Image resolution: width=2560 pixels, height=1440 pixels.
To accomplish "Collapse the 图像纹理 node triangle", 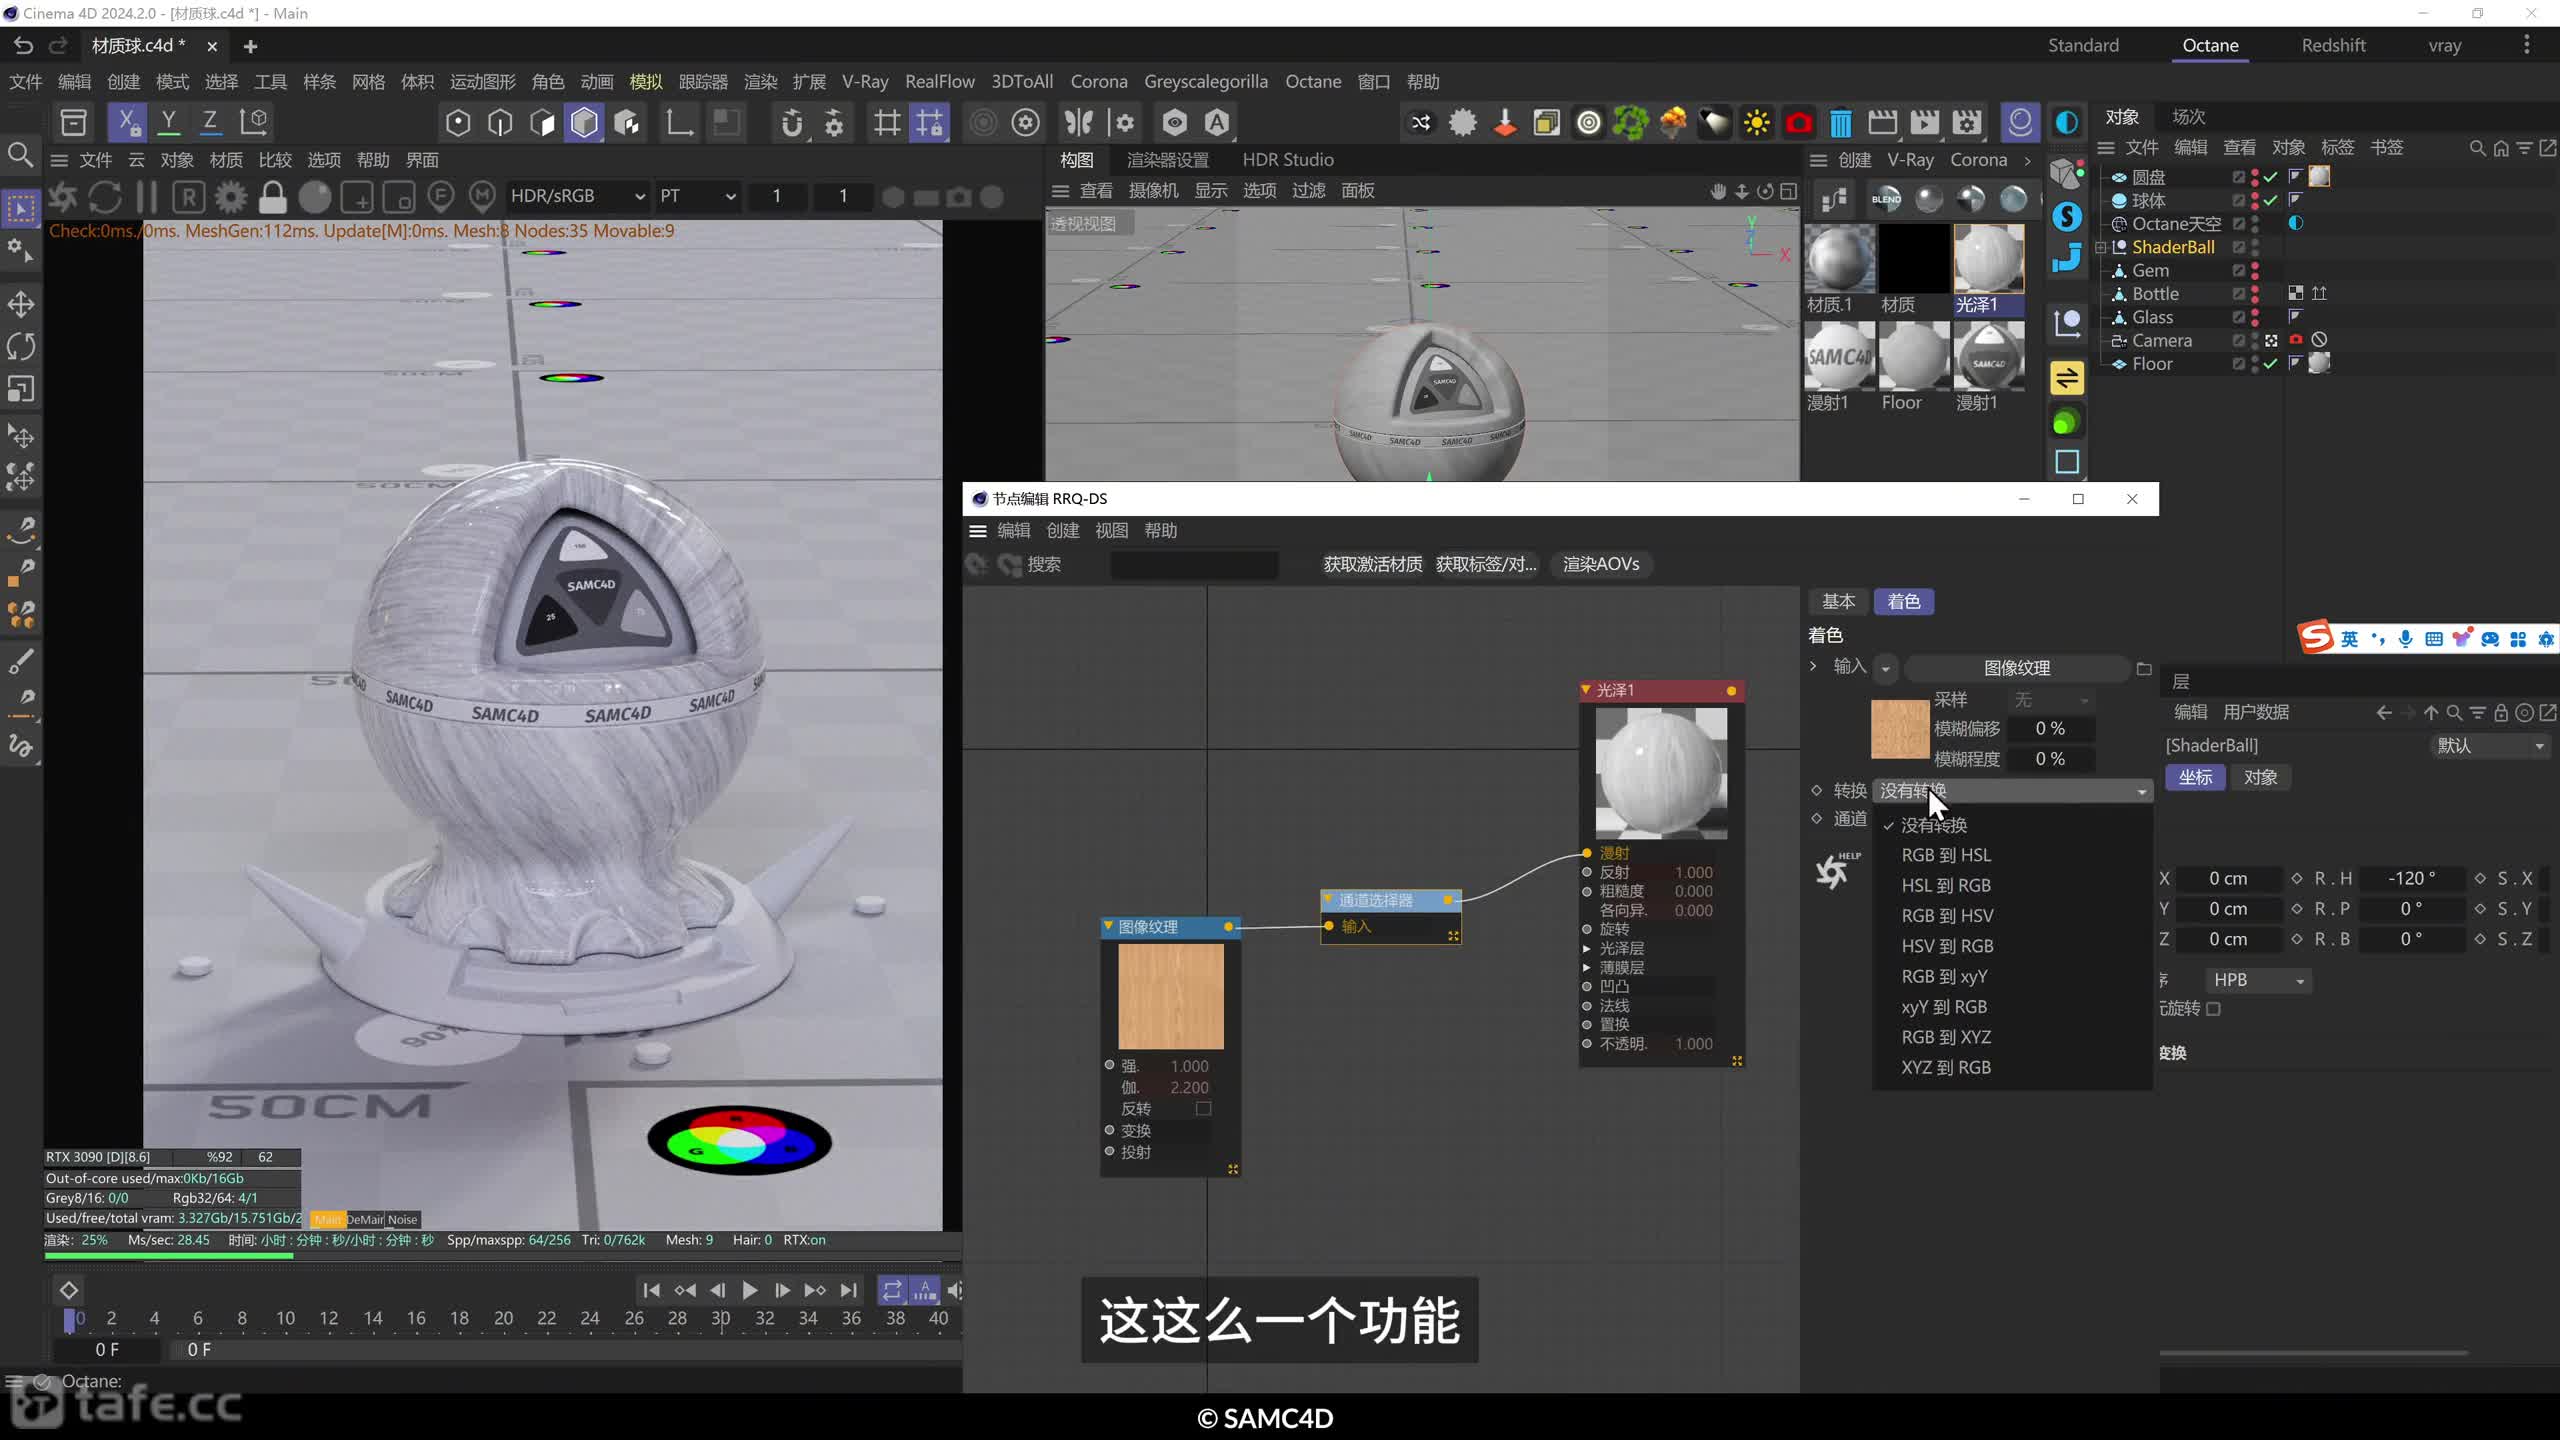I will pyautogui.click(x=1108, y=927).
